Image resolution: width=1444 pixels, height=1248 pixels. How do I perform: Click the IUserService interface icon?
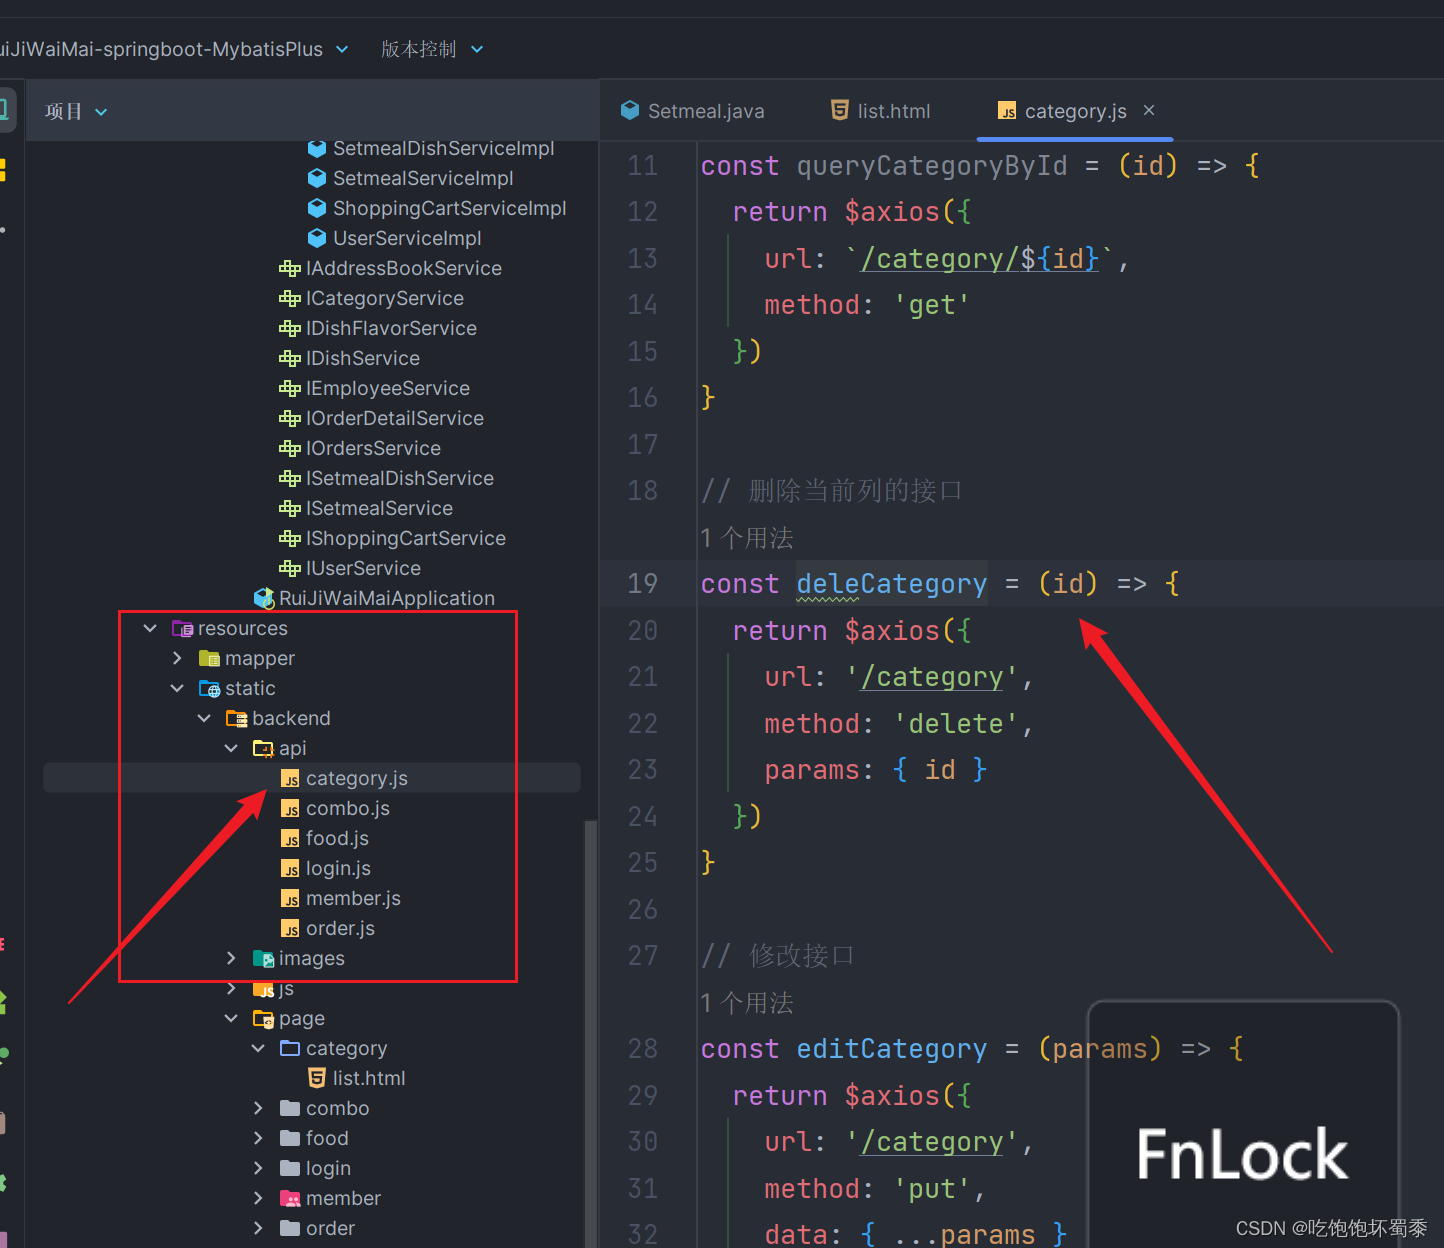pyautogui.click(x=290, y=568)
